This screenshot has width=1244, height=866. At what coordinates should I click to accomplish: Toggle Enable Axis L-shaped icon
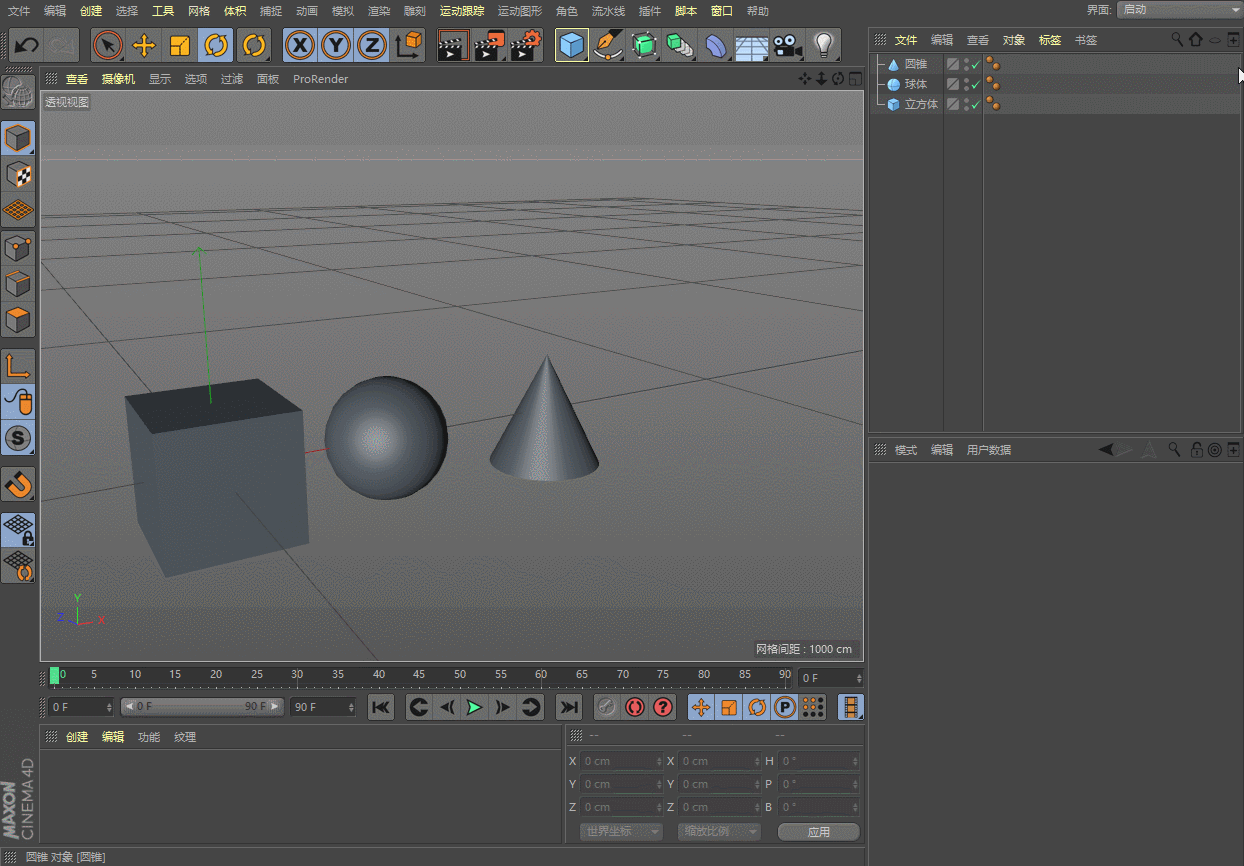[x=18, y=365]
